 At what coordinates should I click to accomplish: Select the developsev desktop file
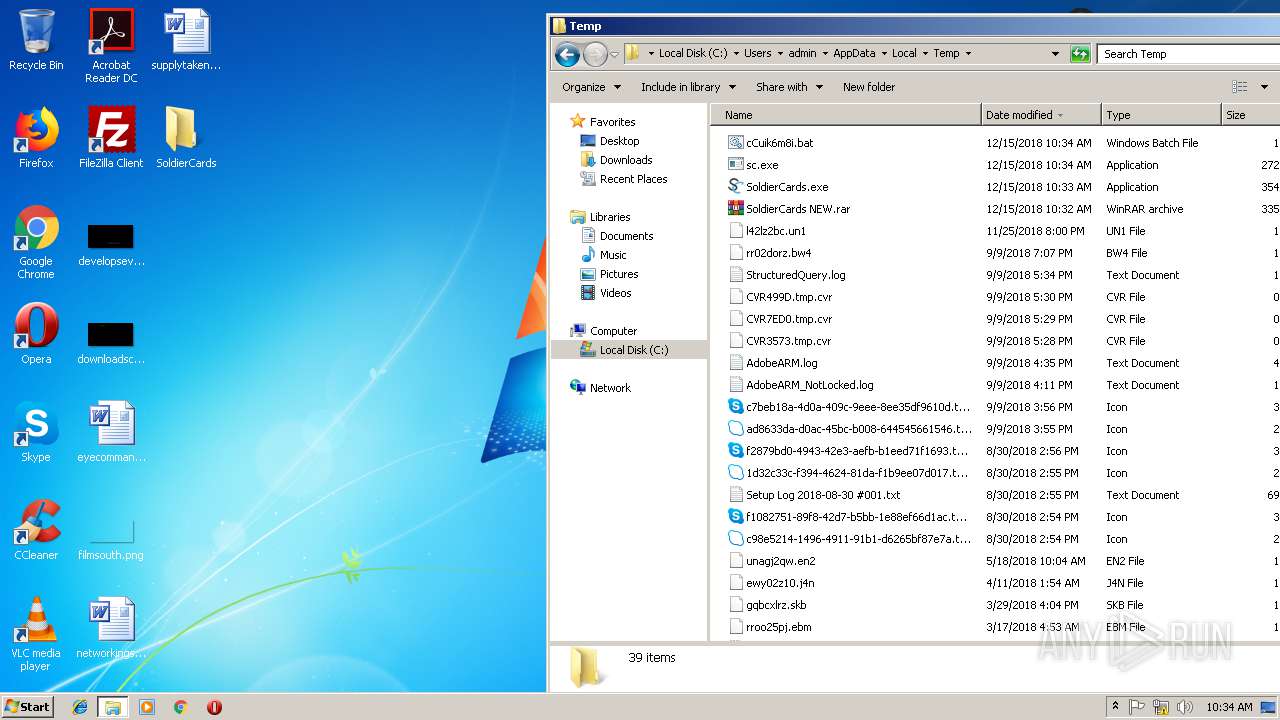111,246
